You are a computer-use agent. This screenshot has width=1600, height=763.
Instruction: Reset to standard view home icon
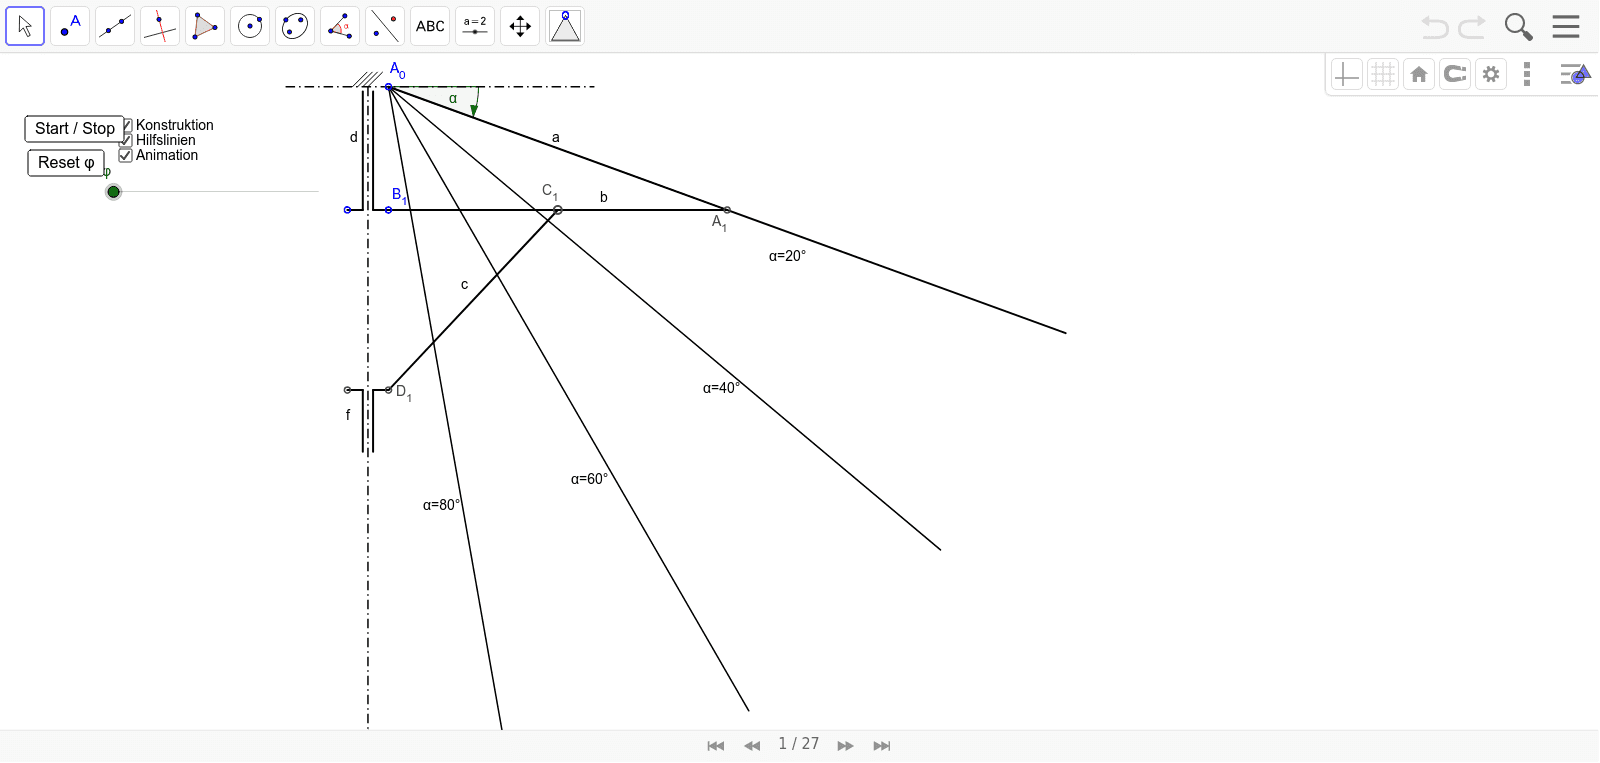tap(1419, 74)
